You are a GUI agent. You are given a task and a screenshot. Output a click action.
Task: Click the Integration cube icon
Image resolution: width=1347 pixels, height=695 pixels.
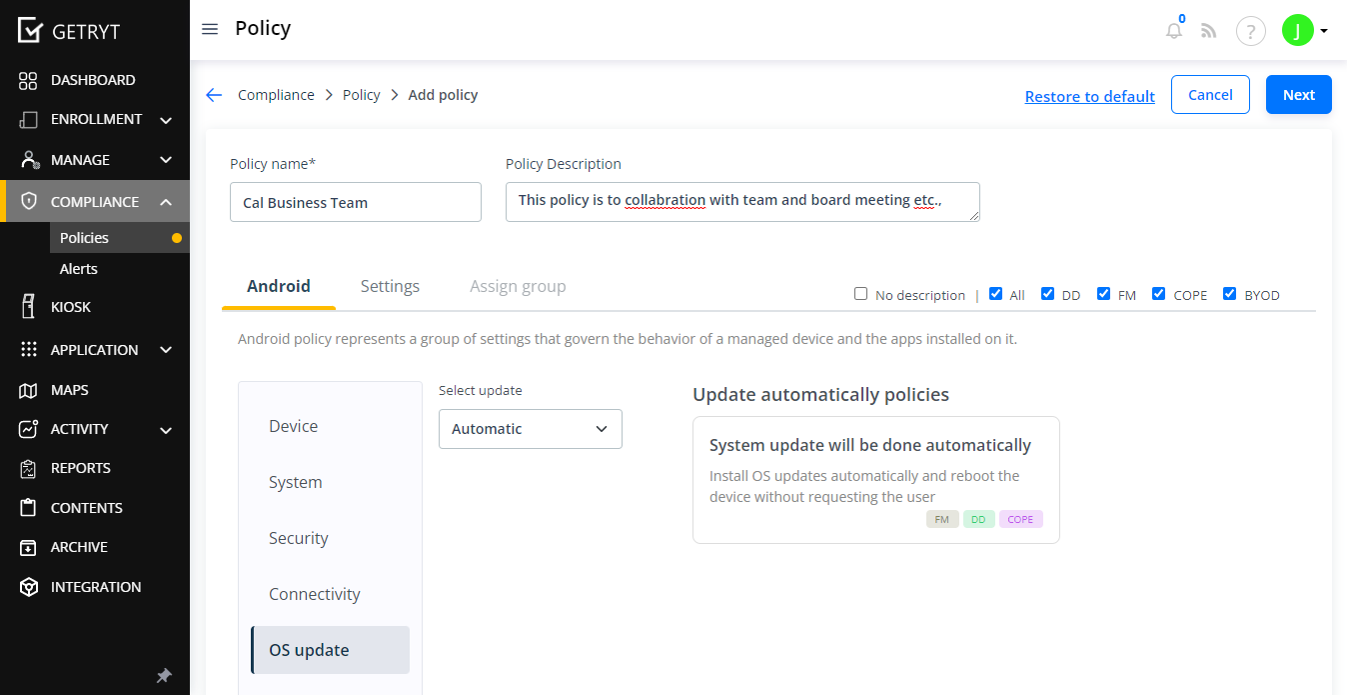tap(29, 587)
